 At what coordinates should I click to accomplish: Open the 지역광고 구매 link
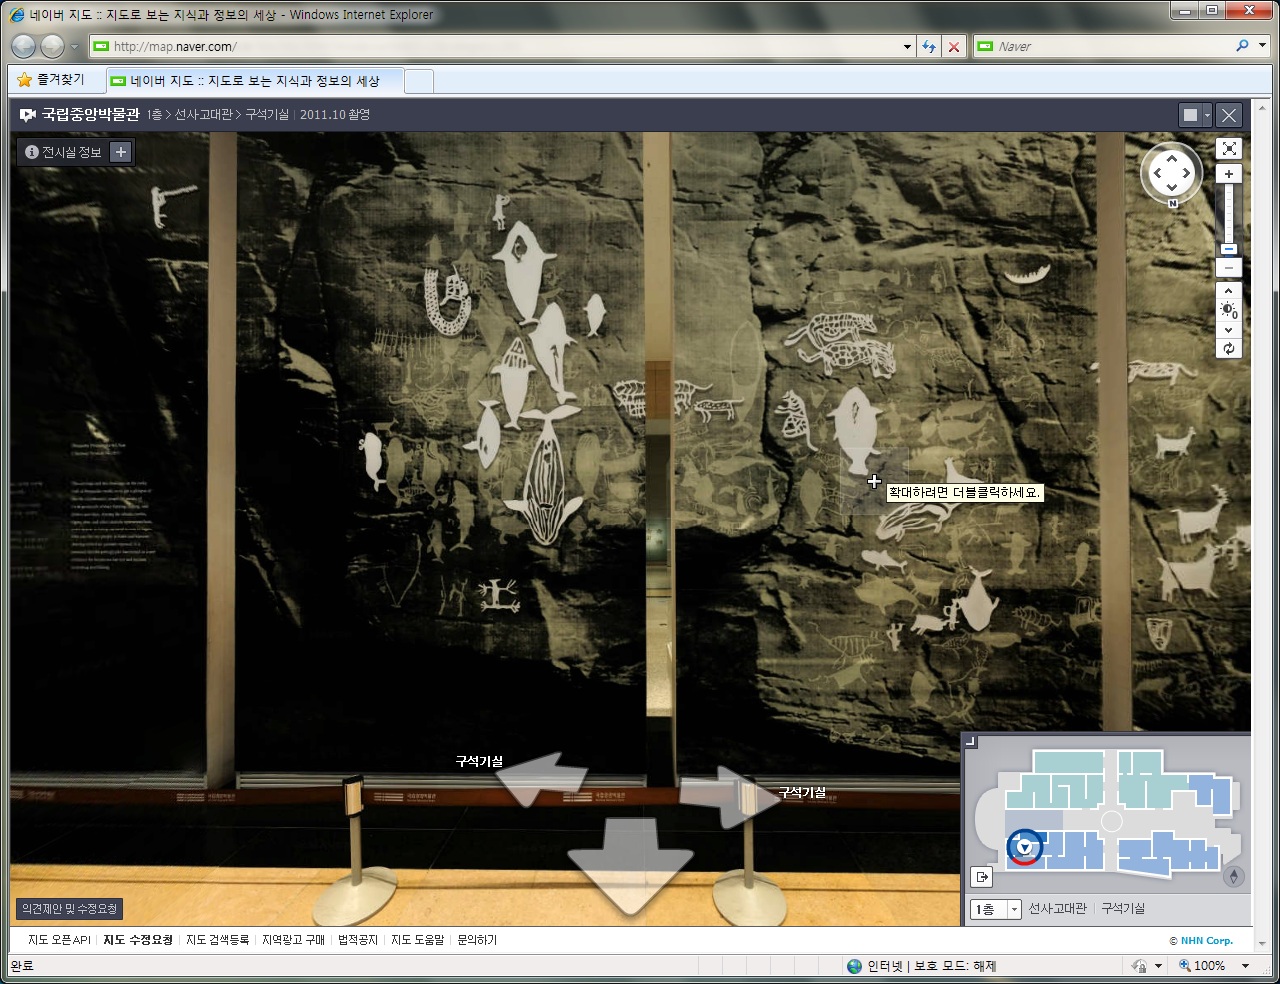tap(293, 940)
